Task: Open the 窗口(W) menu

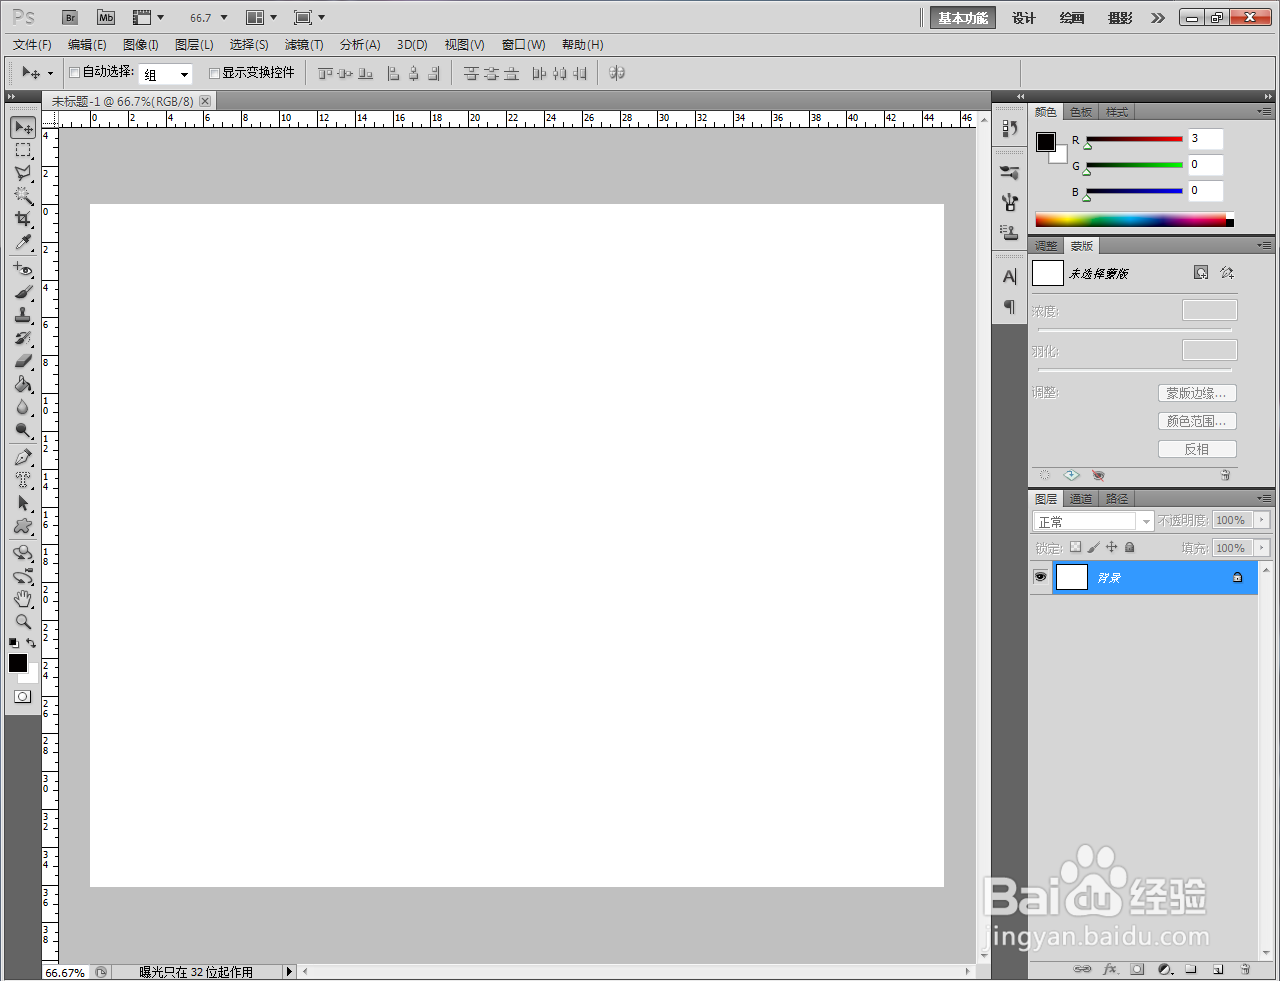Action: pos(524,45)
